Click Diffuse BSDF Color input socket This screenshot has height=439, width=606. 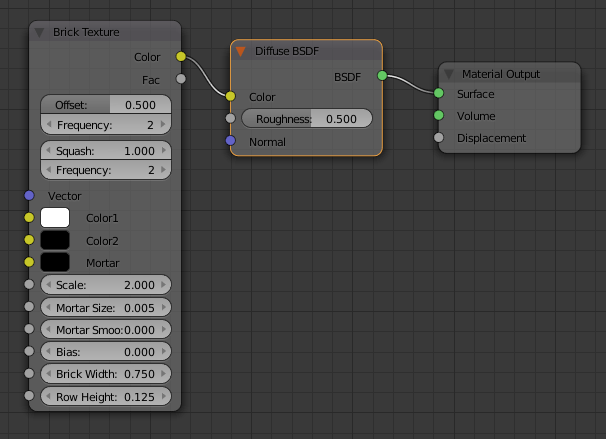pyautogui.click(x=230, y=96)
